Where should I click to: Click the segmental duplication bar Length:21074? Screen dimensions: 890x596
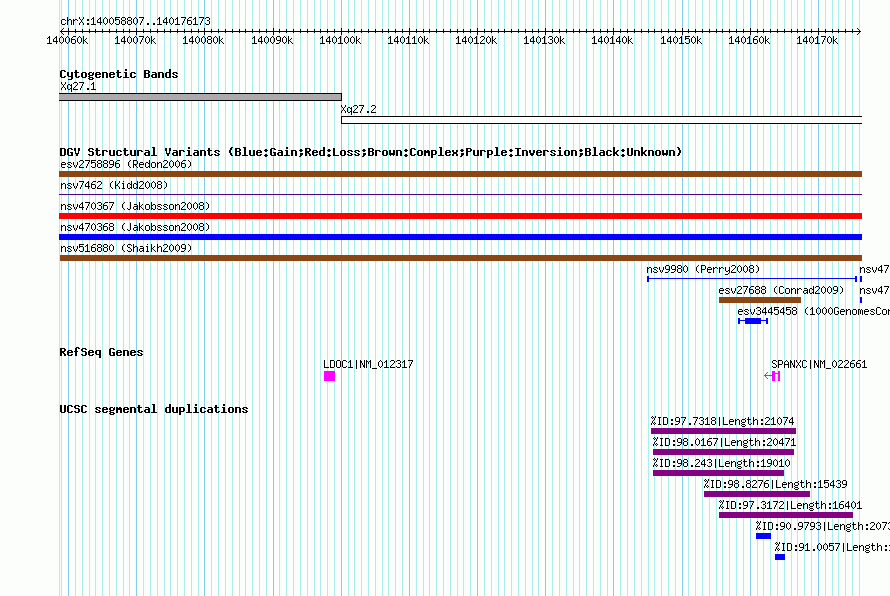click(x=723, y=431)
